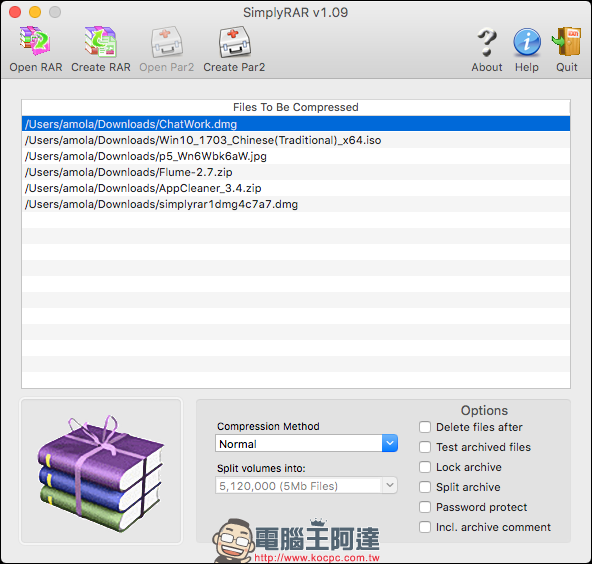Select AppCleaner_3.4.zip in the list
This screenshot has width=592, height=564.
pyautogui.click(x=296, y=188)
